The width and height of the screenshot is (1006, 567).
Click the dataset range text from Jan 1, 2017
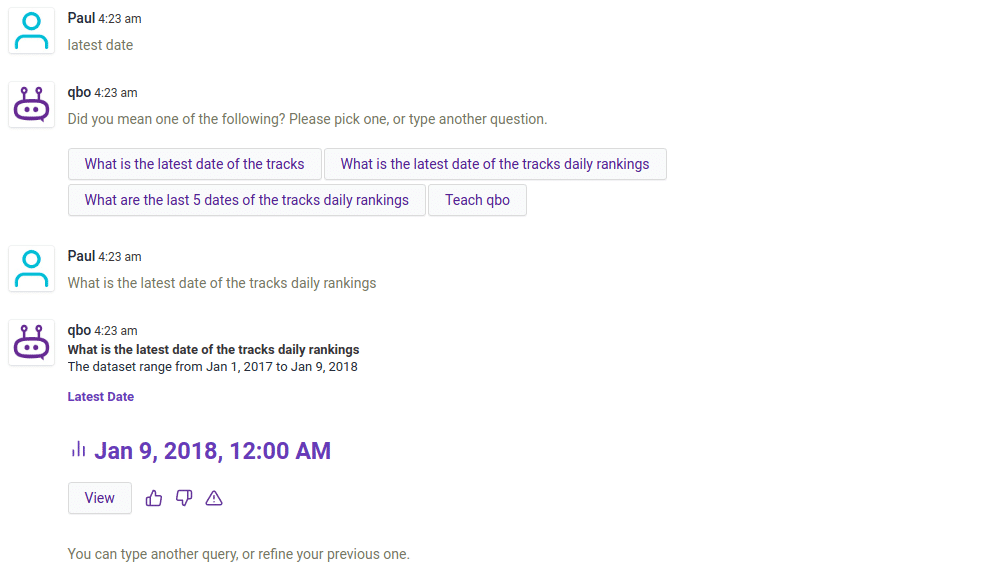point(212,367)
